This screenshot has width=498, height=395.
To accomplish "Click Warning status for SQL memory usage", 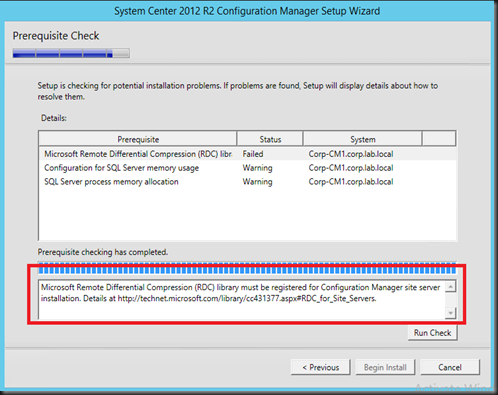I will [x=257, y=168].
